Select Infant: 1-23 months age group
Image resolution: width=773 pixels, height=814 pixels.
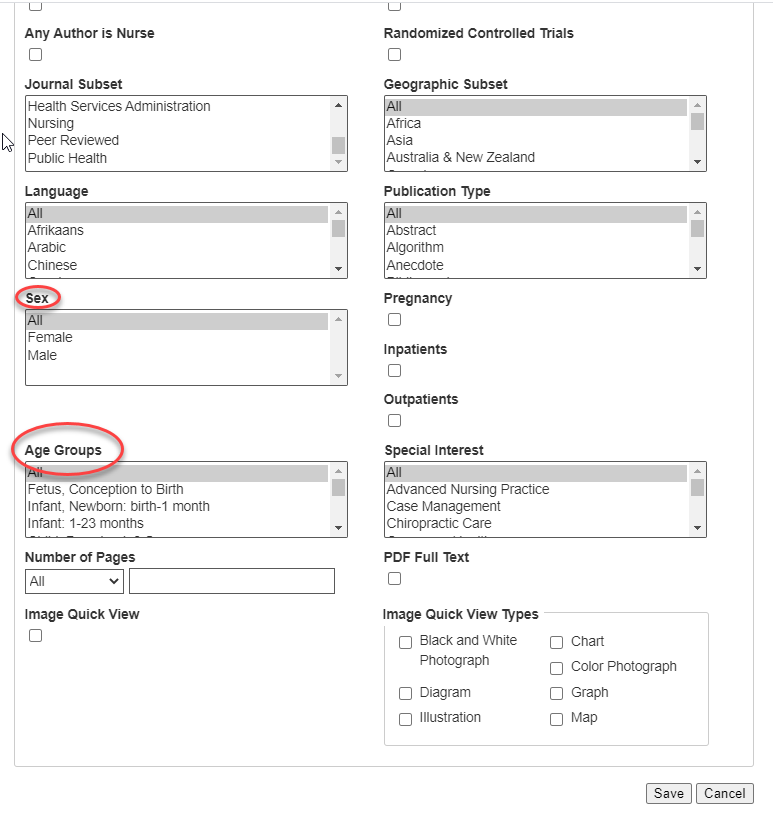(86, 524)
